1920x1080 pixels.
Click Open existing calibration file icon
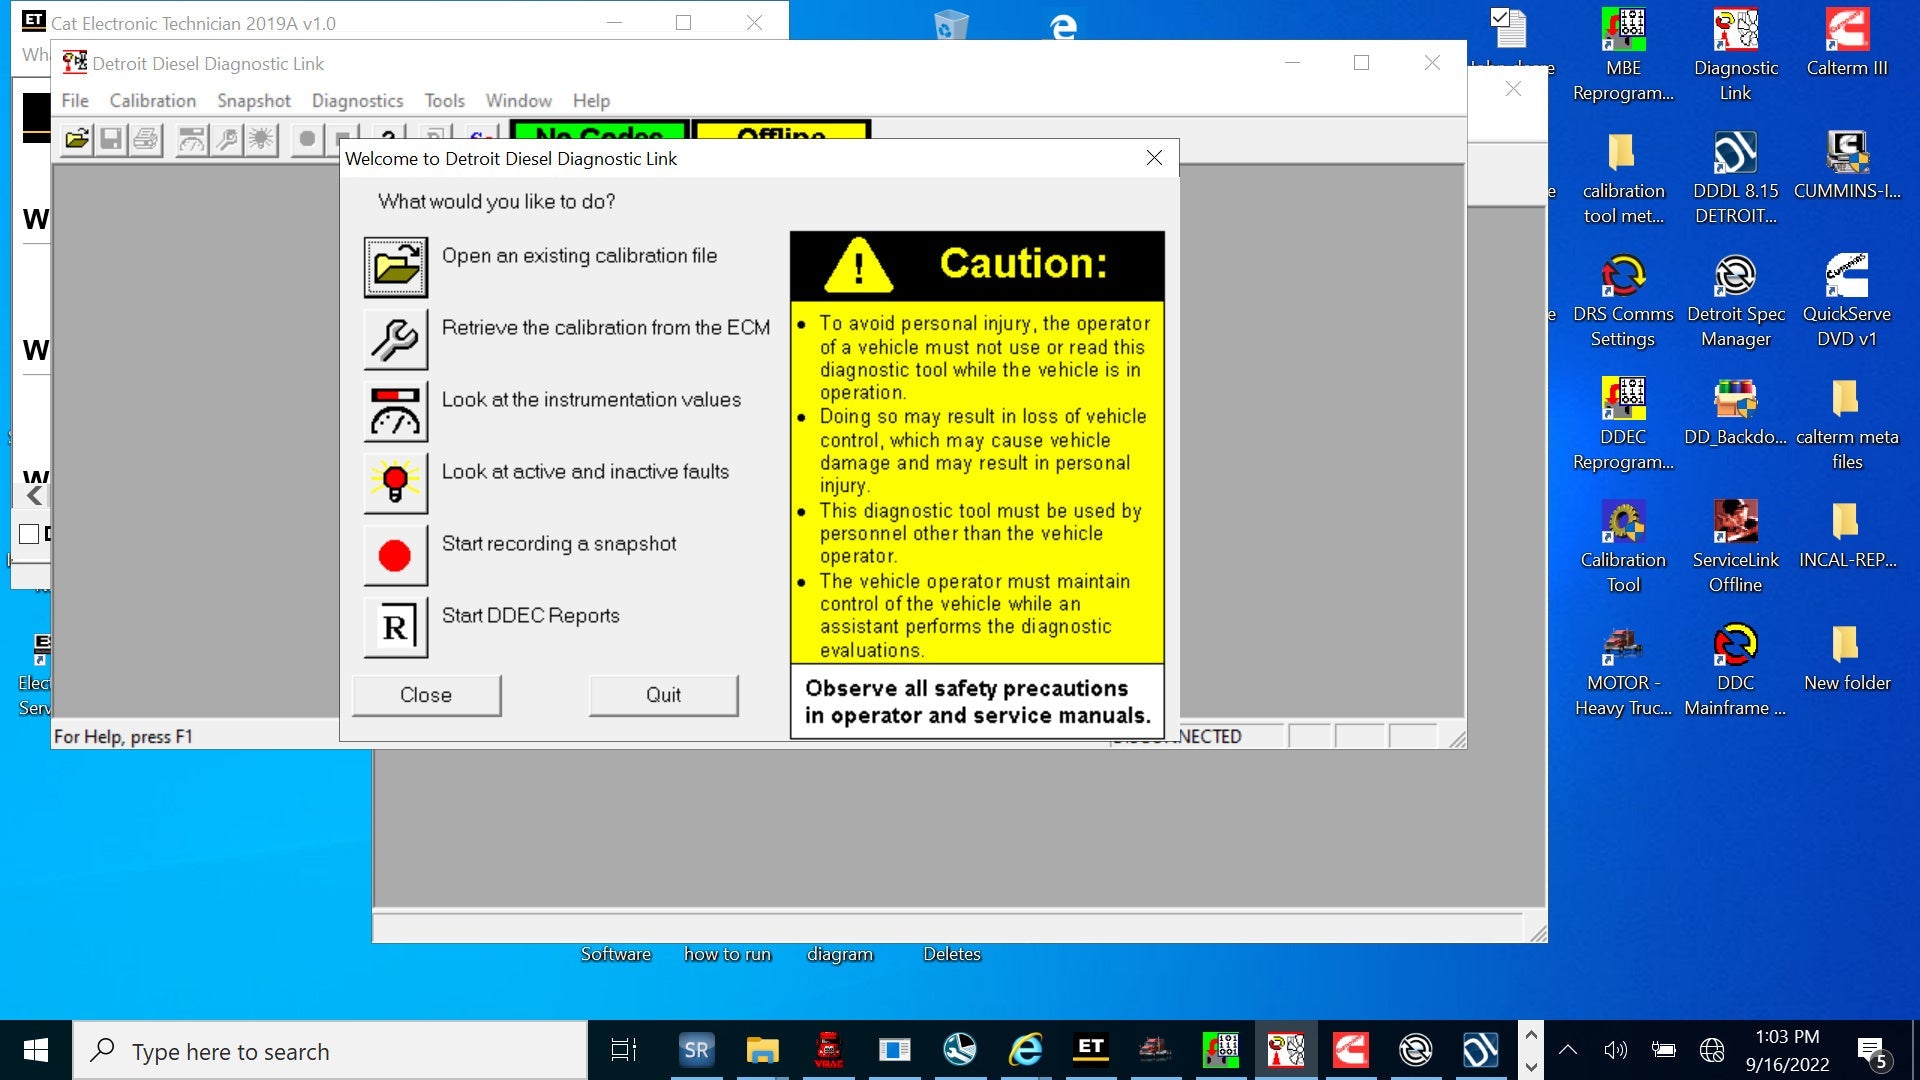395,267
